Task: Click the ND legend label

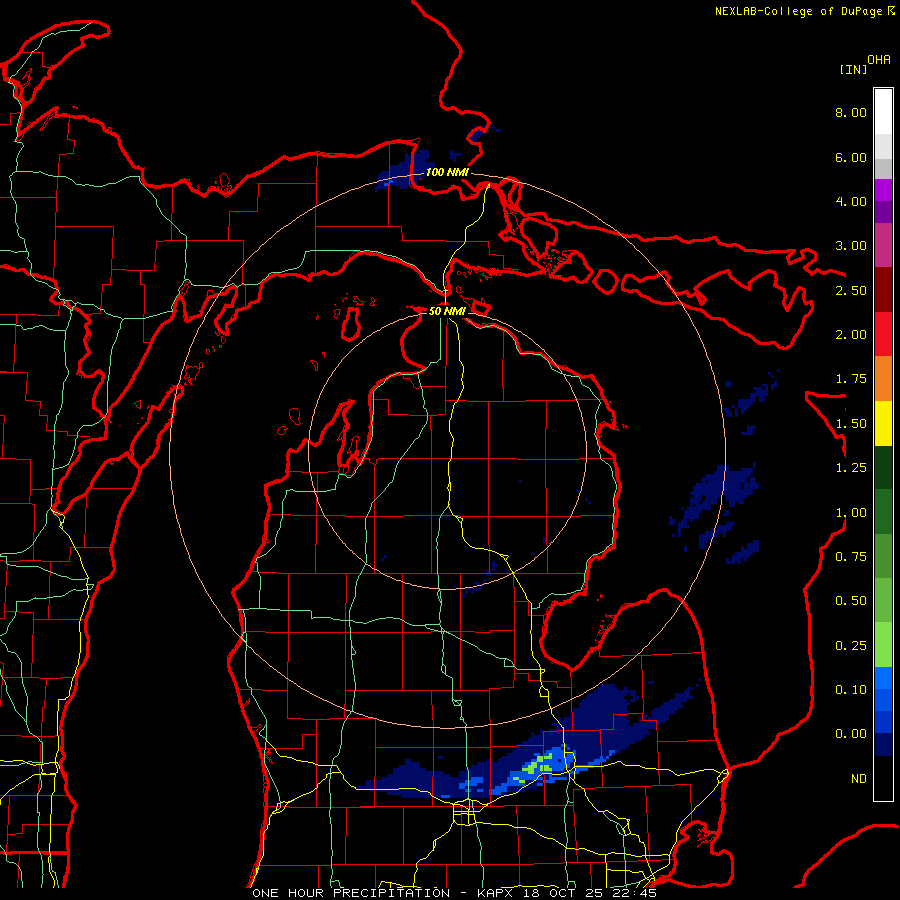Action: 859,779
